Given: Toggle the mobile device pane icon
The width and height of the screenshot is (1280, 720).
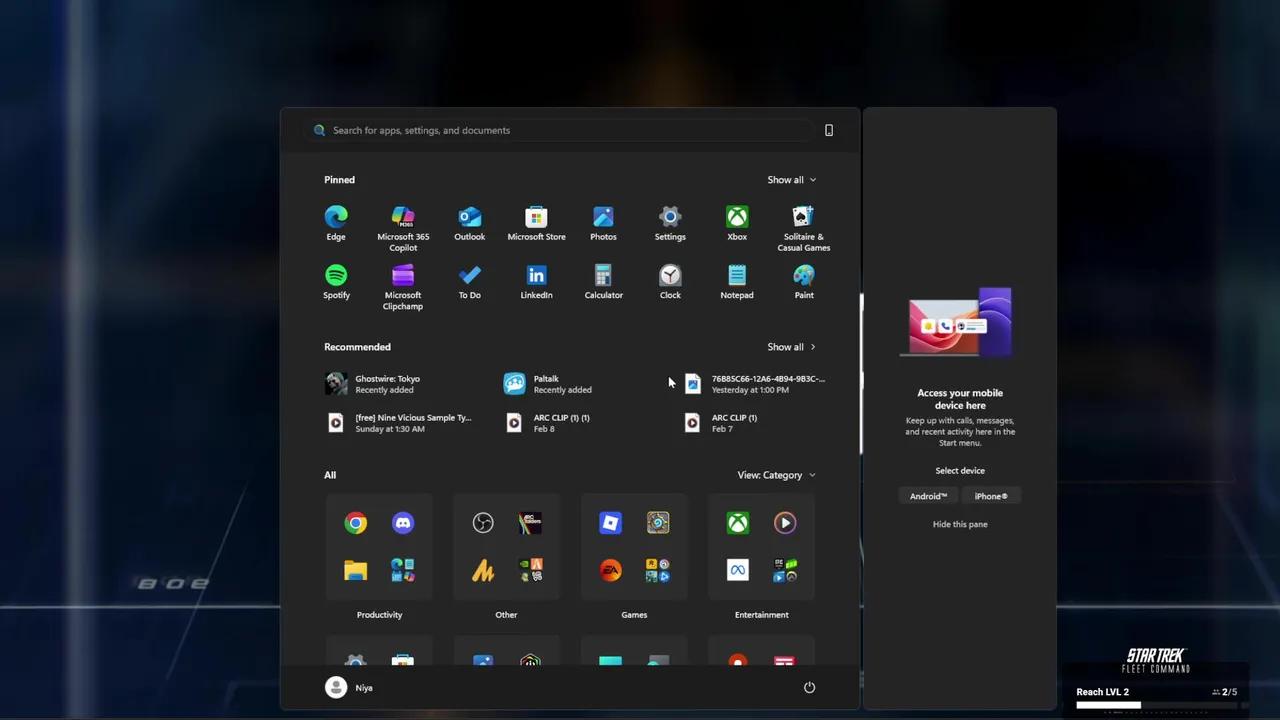Looking at the screenshot, I should [828, 130].
